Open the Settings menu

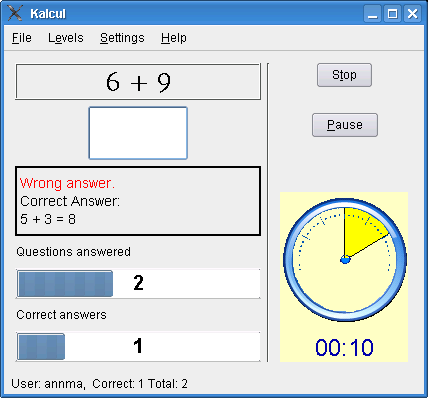point(122,38)
